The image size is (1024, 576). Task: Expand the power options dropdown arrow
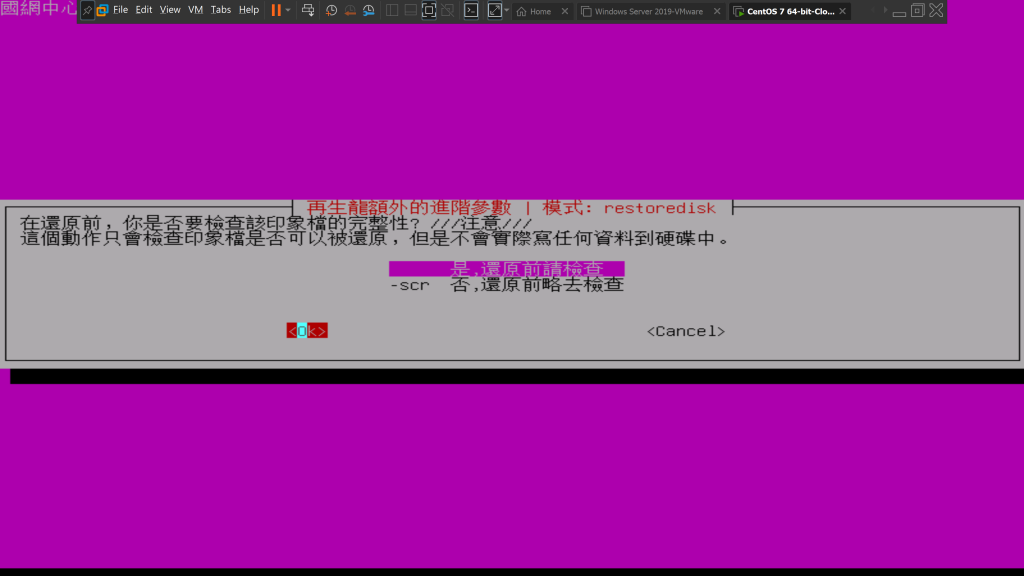tap(289, 10)
